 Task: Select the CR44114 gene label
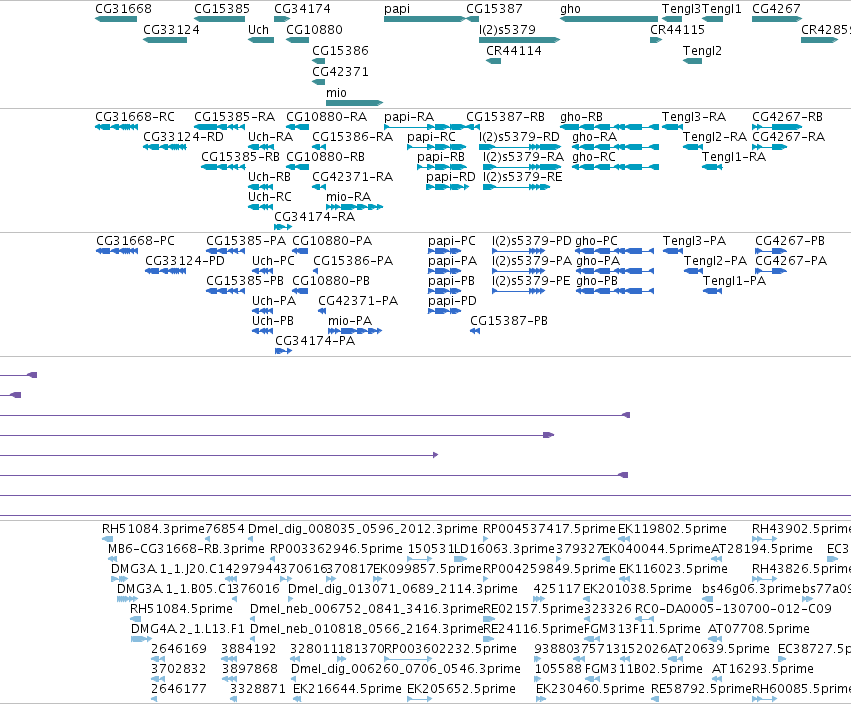pyautogui.click(x=514, y=51)
